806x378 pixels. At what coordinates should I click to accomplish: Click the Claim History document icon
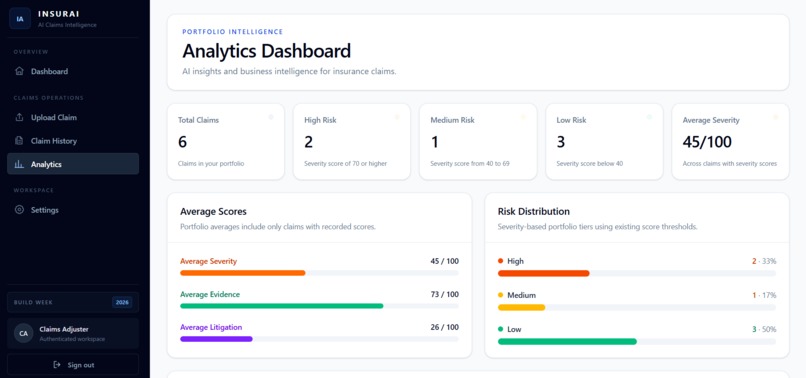pos(20,140)
